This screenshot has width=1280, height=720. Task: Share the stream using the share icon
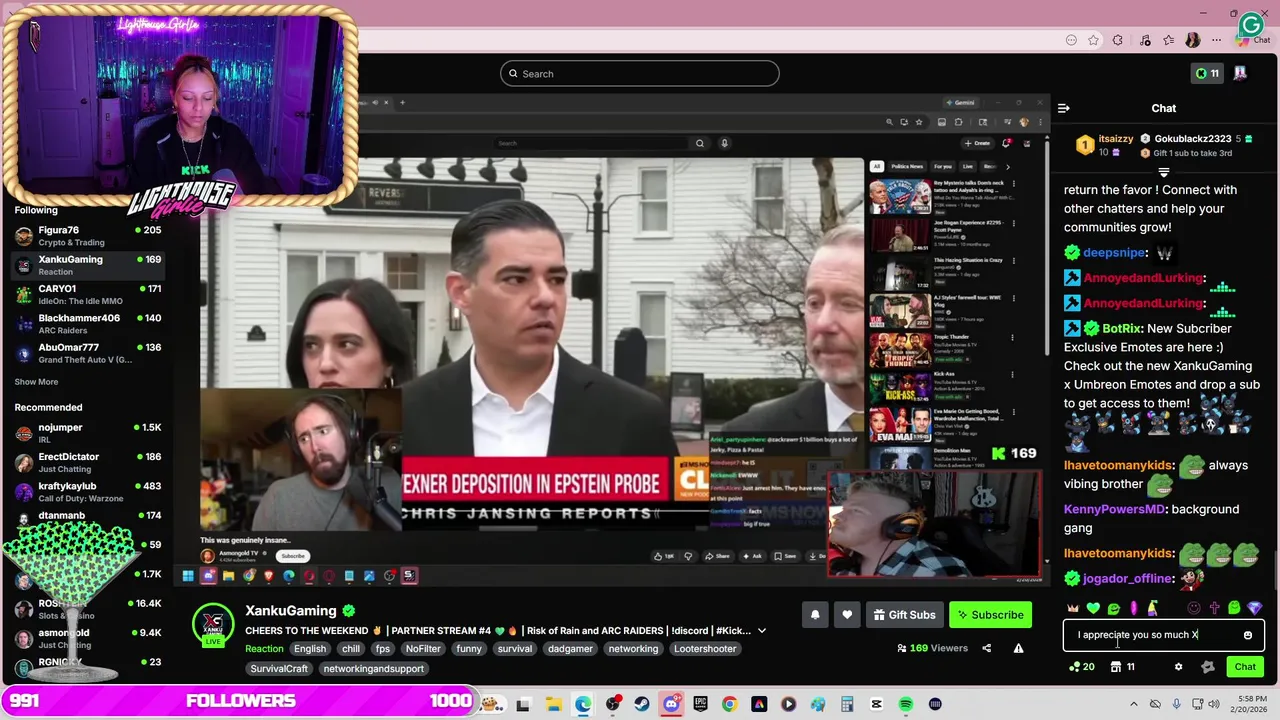tap(986, 648)
